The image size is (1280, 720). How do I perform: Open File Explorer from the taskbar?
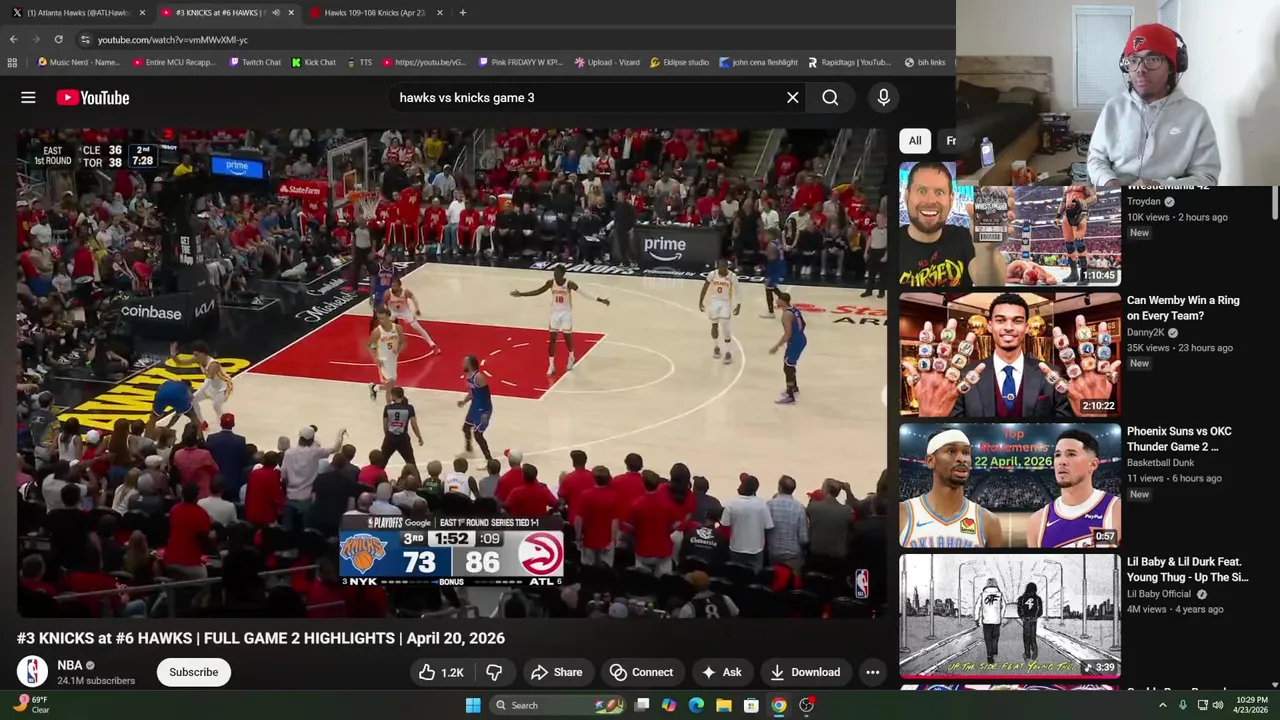(x=723, y=705)
